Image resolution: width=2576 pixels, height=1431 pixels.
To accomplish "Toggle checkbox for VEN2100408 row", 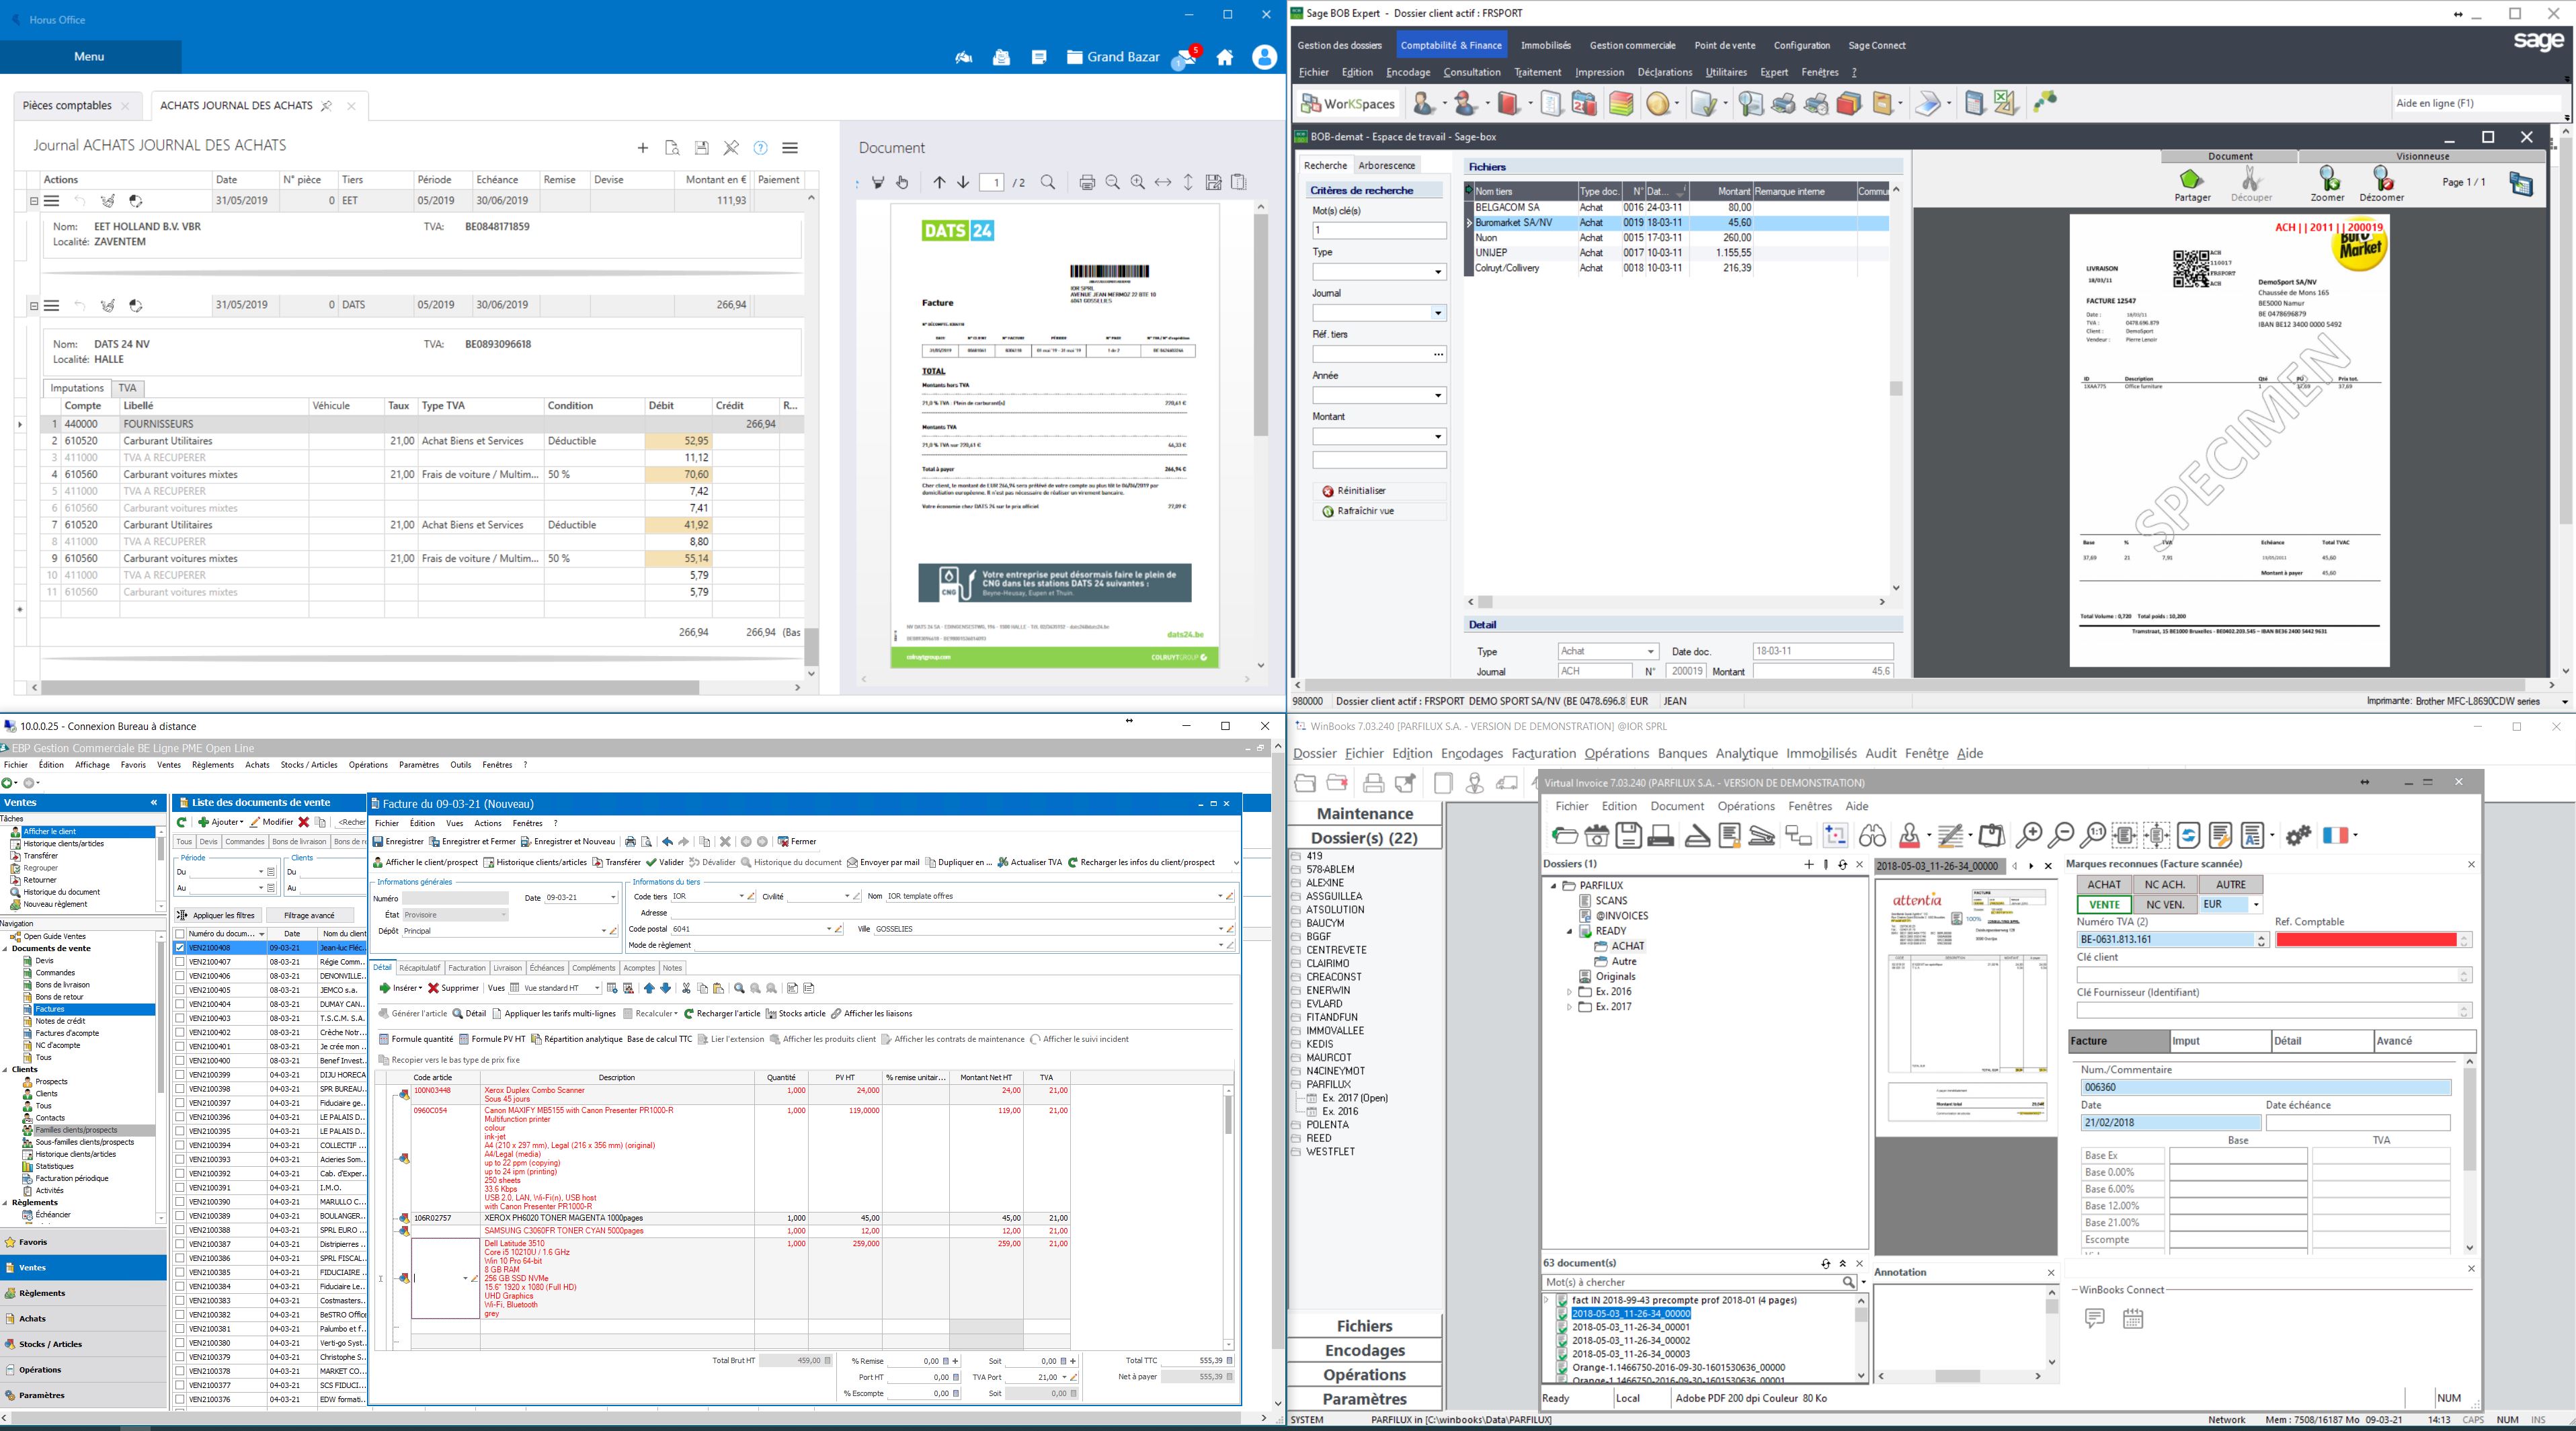I will click(180, 948).
